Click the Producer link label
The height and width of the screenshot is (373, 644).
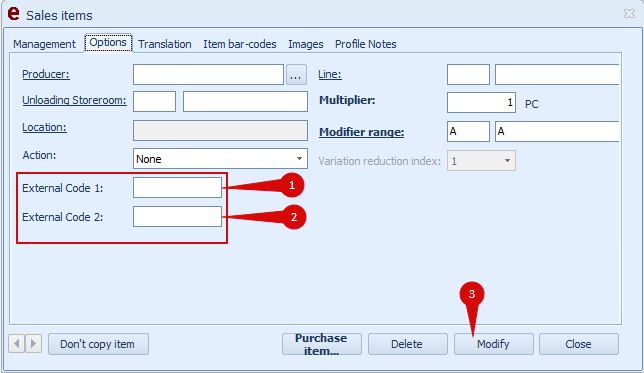46,74
